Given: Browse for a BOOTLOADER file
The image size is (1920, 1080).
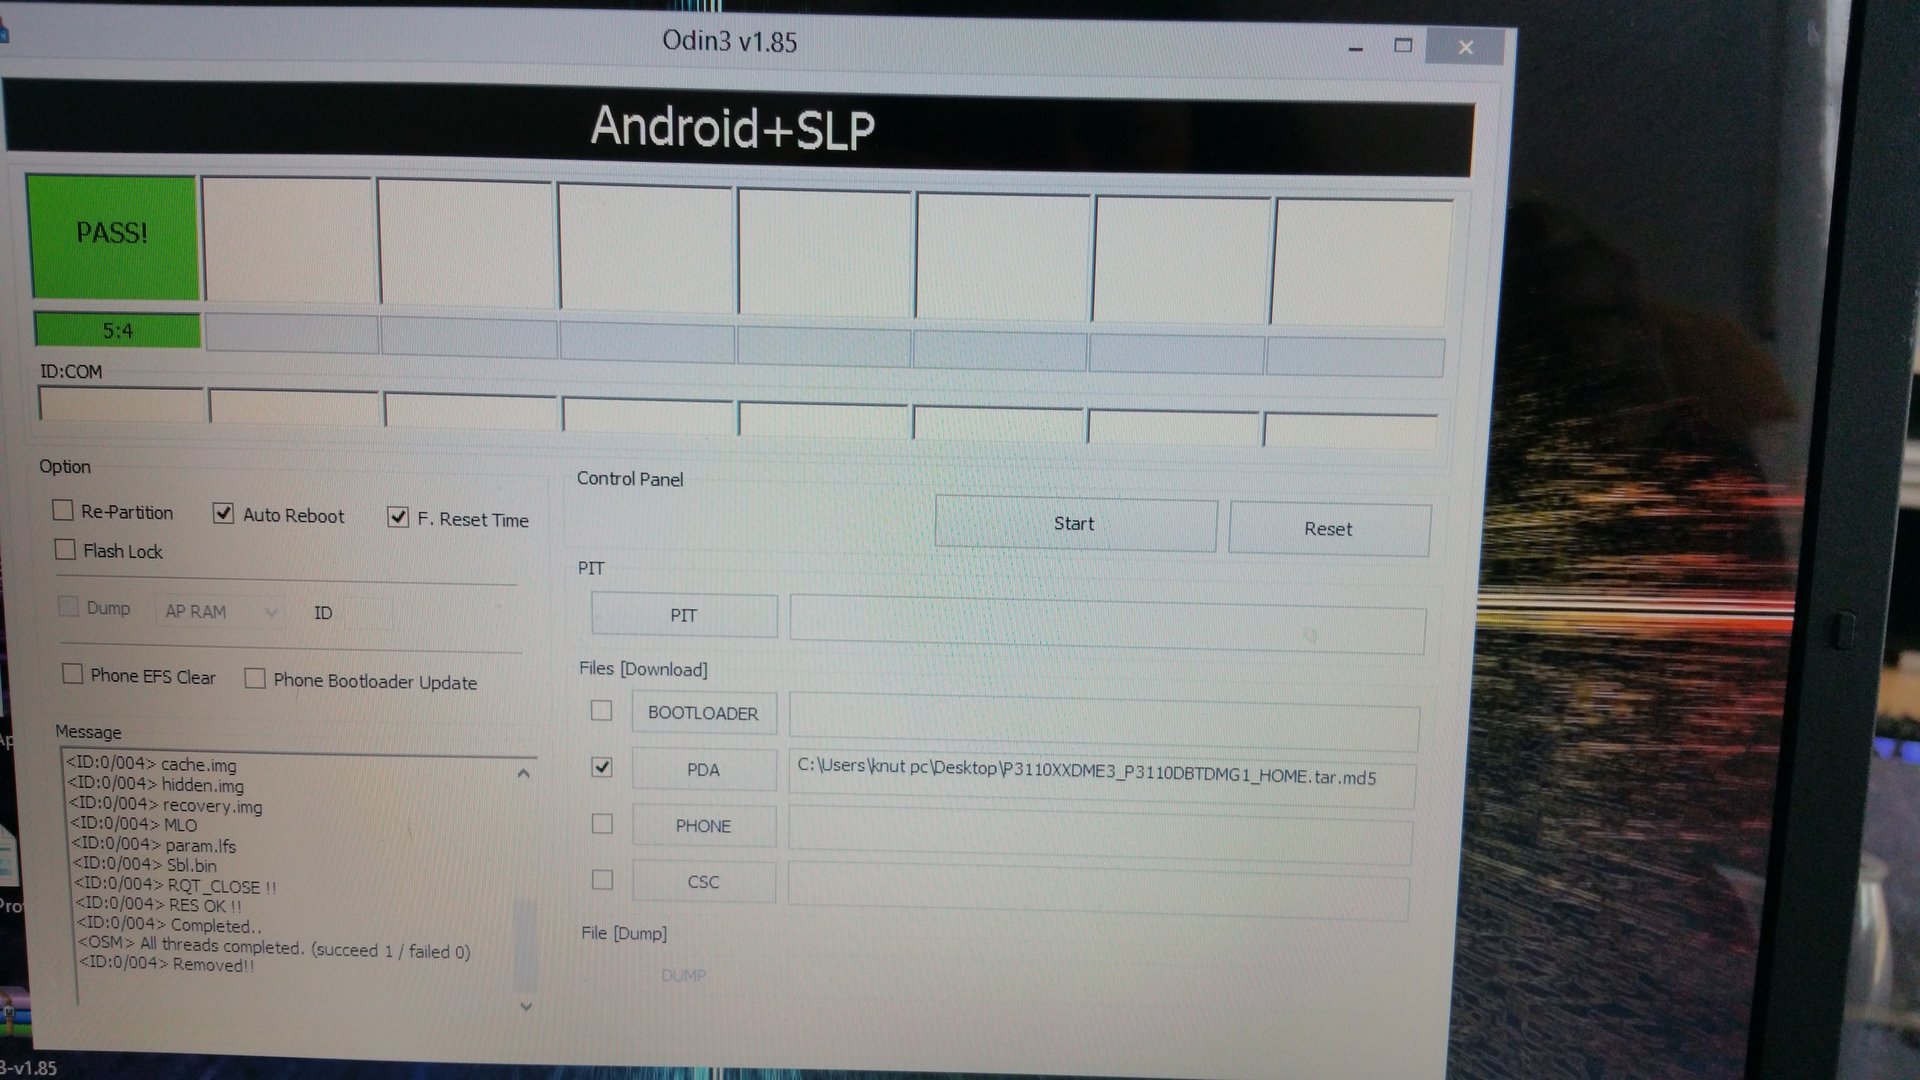Looking at the screenshot, I should pos(703,713).
